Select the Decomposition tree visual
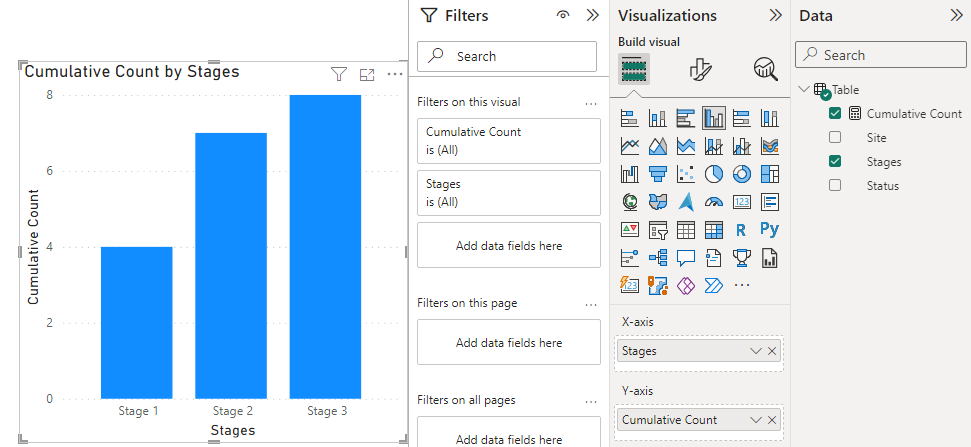 pos(658,258)
